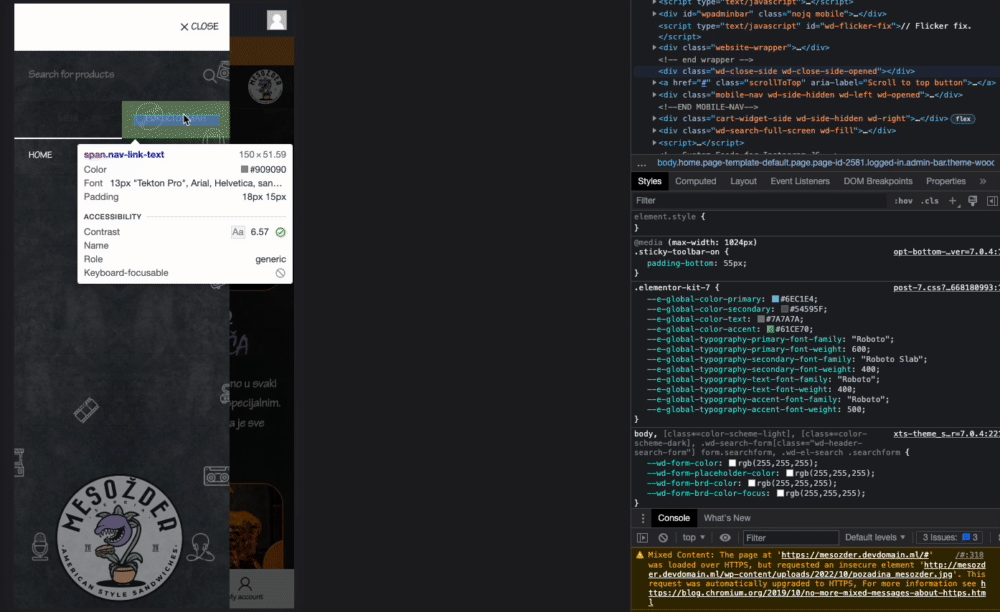Toggle the console sidebar icon

point(642,538)
